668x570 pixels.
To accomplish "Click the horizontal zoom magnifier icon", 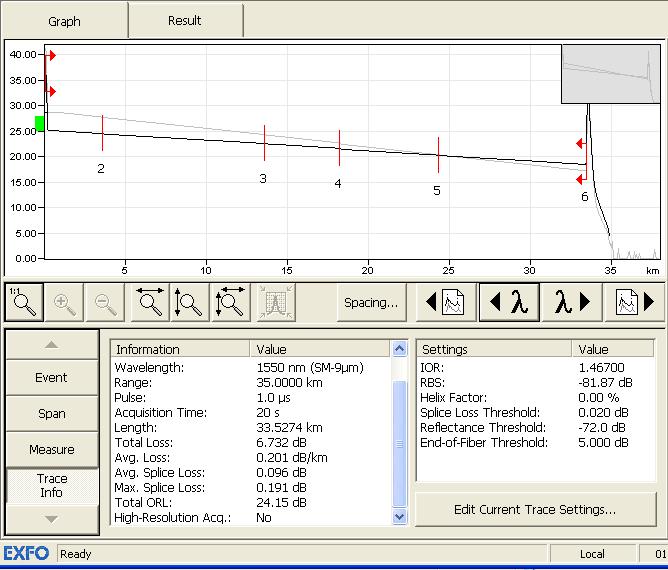I will (151, 302).
